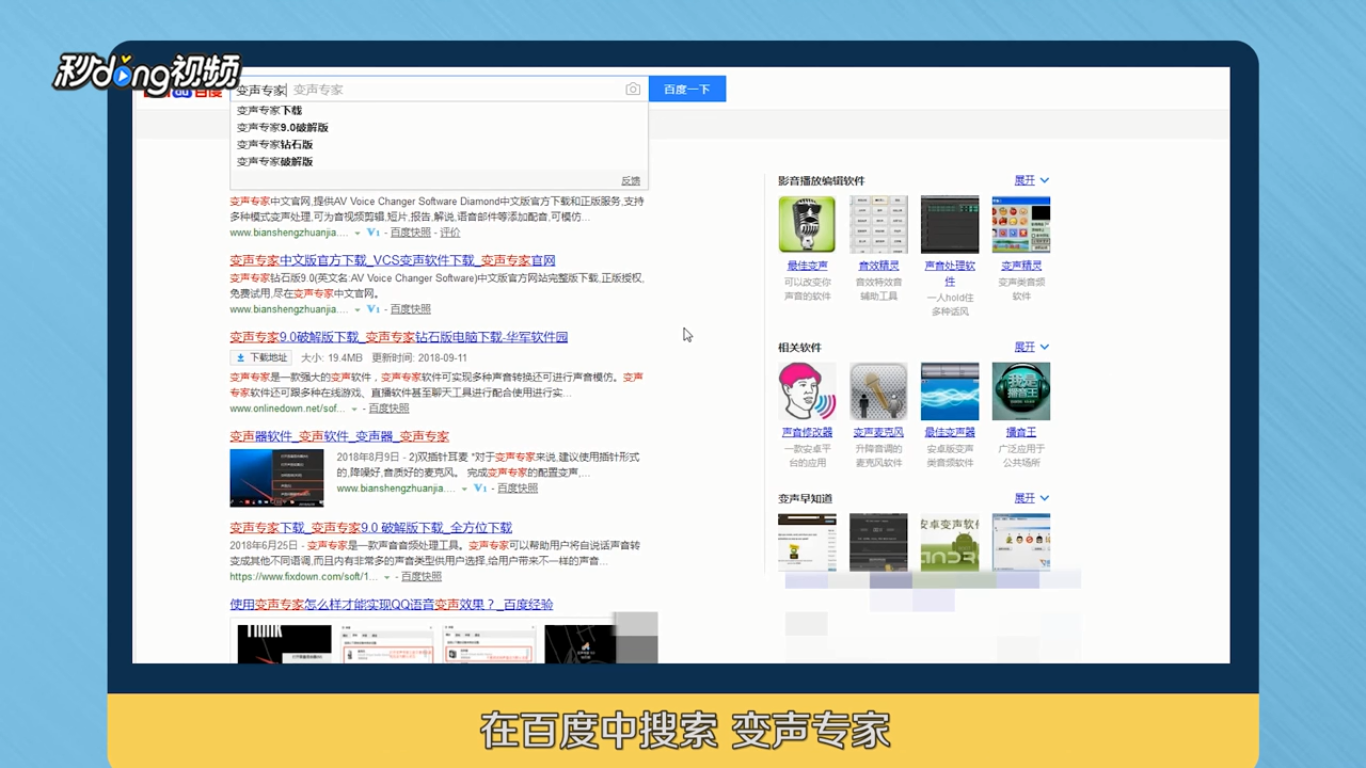Open thumbnail of 变声器软件 result
The width and height of the screenshot is (1366, 768).
(277, 478)
